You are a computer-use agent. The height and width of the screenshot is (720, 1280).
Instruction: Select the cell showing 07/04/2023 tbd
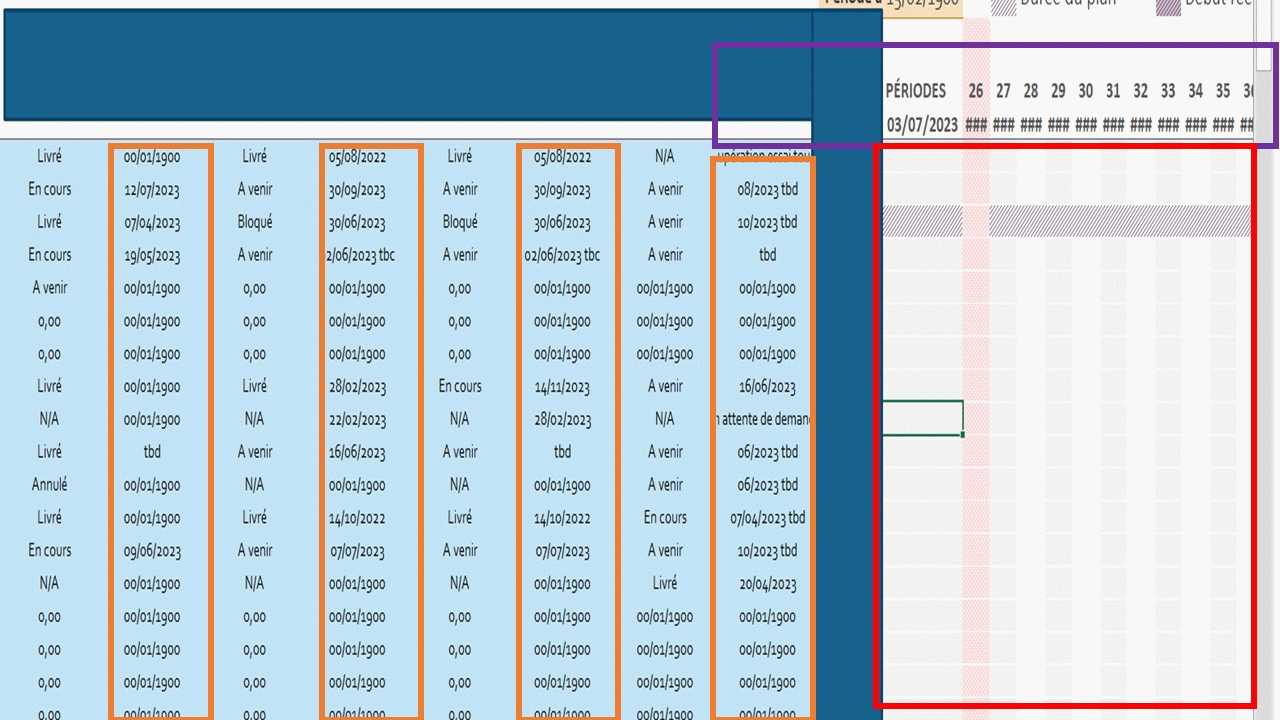point(767,518)
